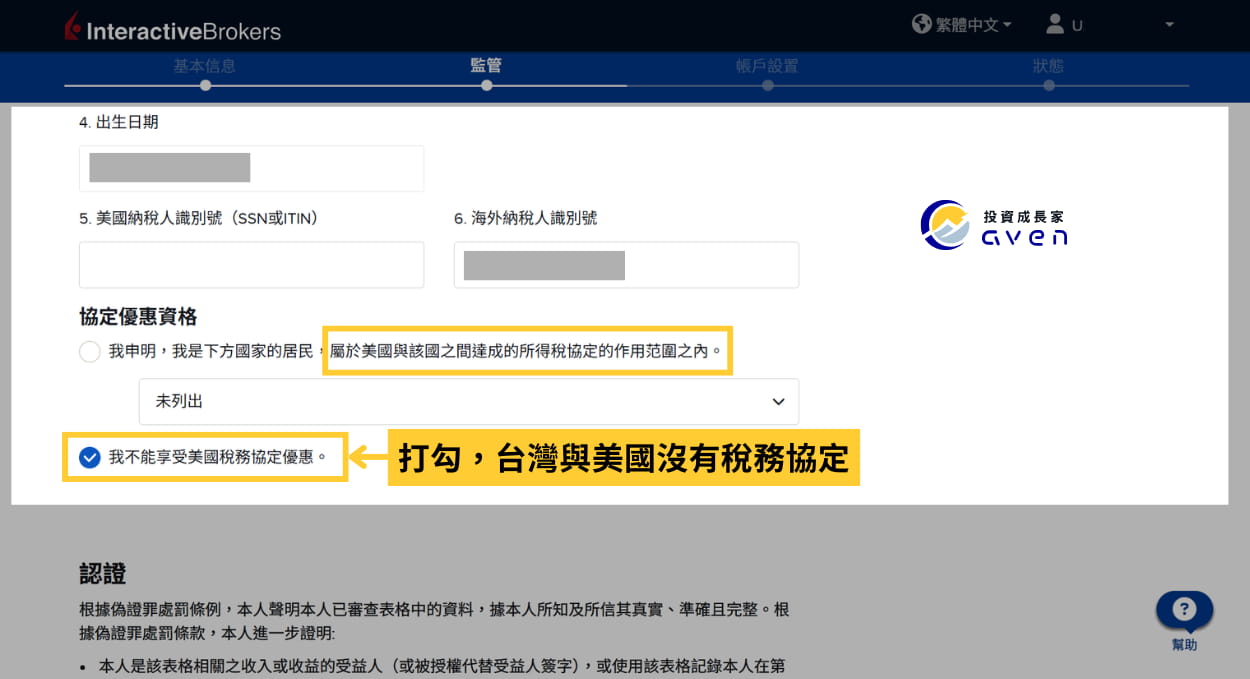Click the progress dot under 帳戶設置
The width and height of the screenshot is (1250, 679).
(x=767, y=86)
